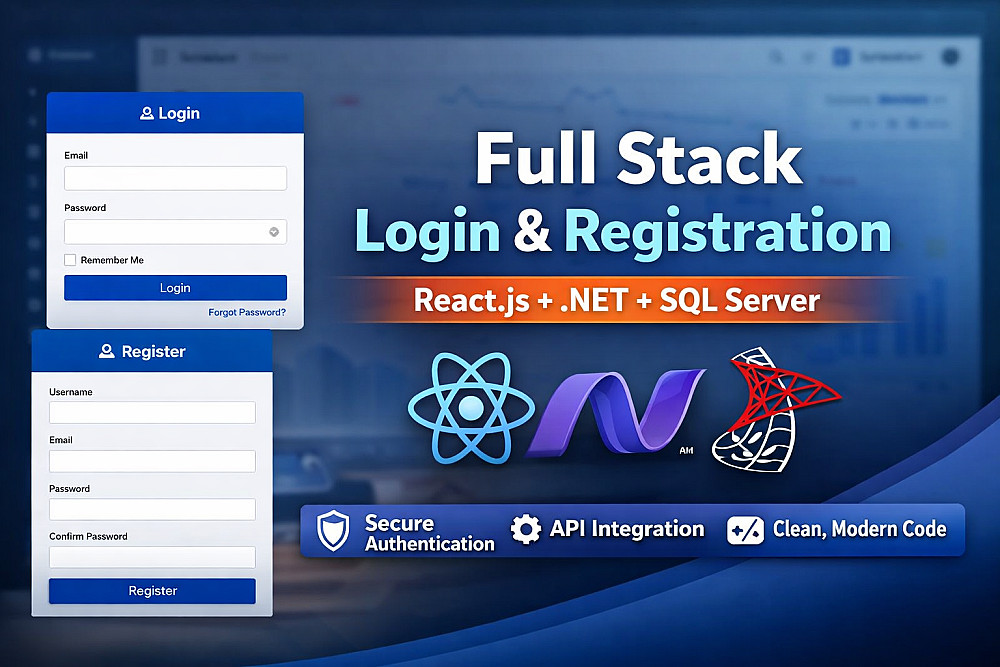1000x667 pixels.
Task: Check the Remember Me checkbox
Action: (x=70, y=260)
